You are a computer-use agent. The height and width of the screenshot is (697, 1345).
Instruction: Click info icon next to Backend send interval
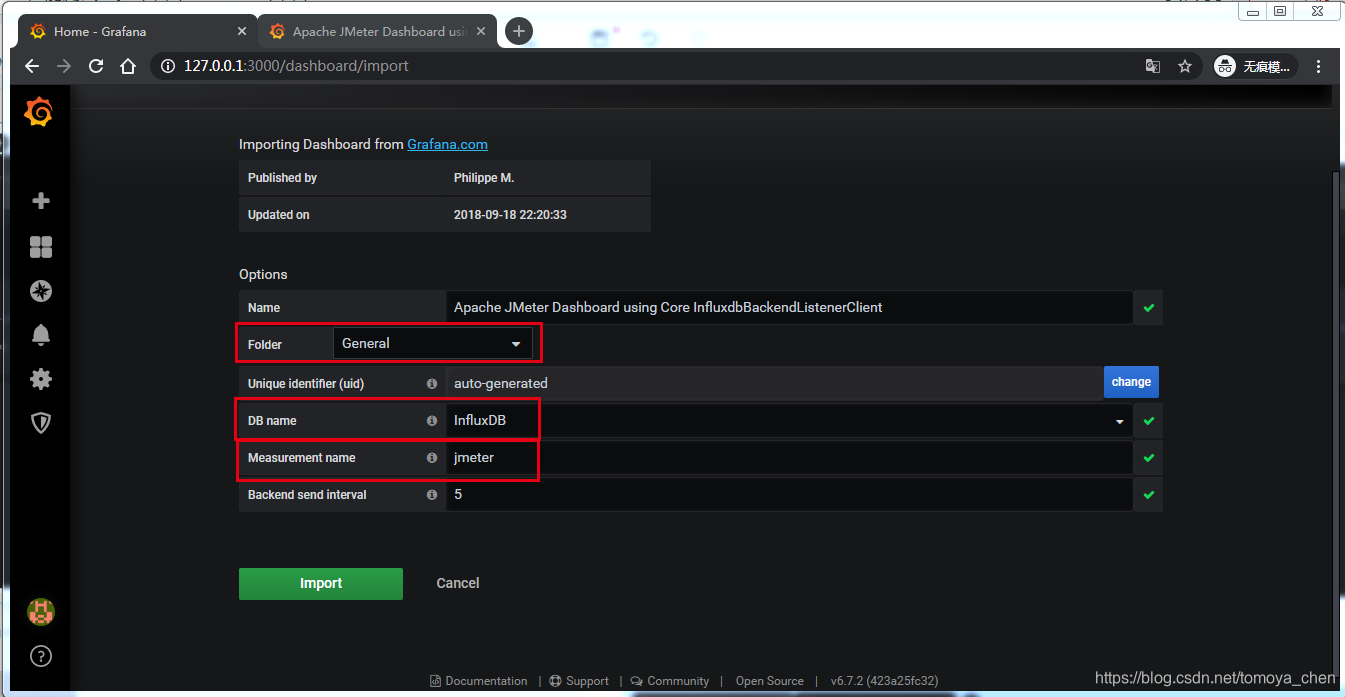[x=432, y=495]
